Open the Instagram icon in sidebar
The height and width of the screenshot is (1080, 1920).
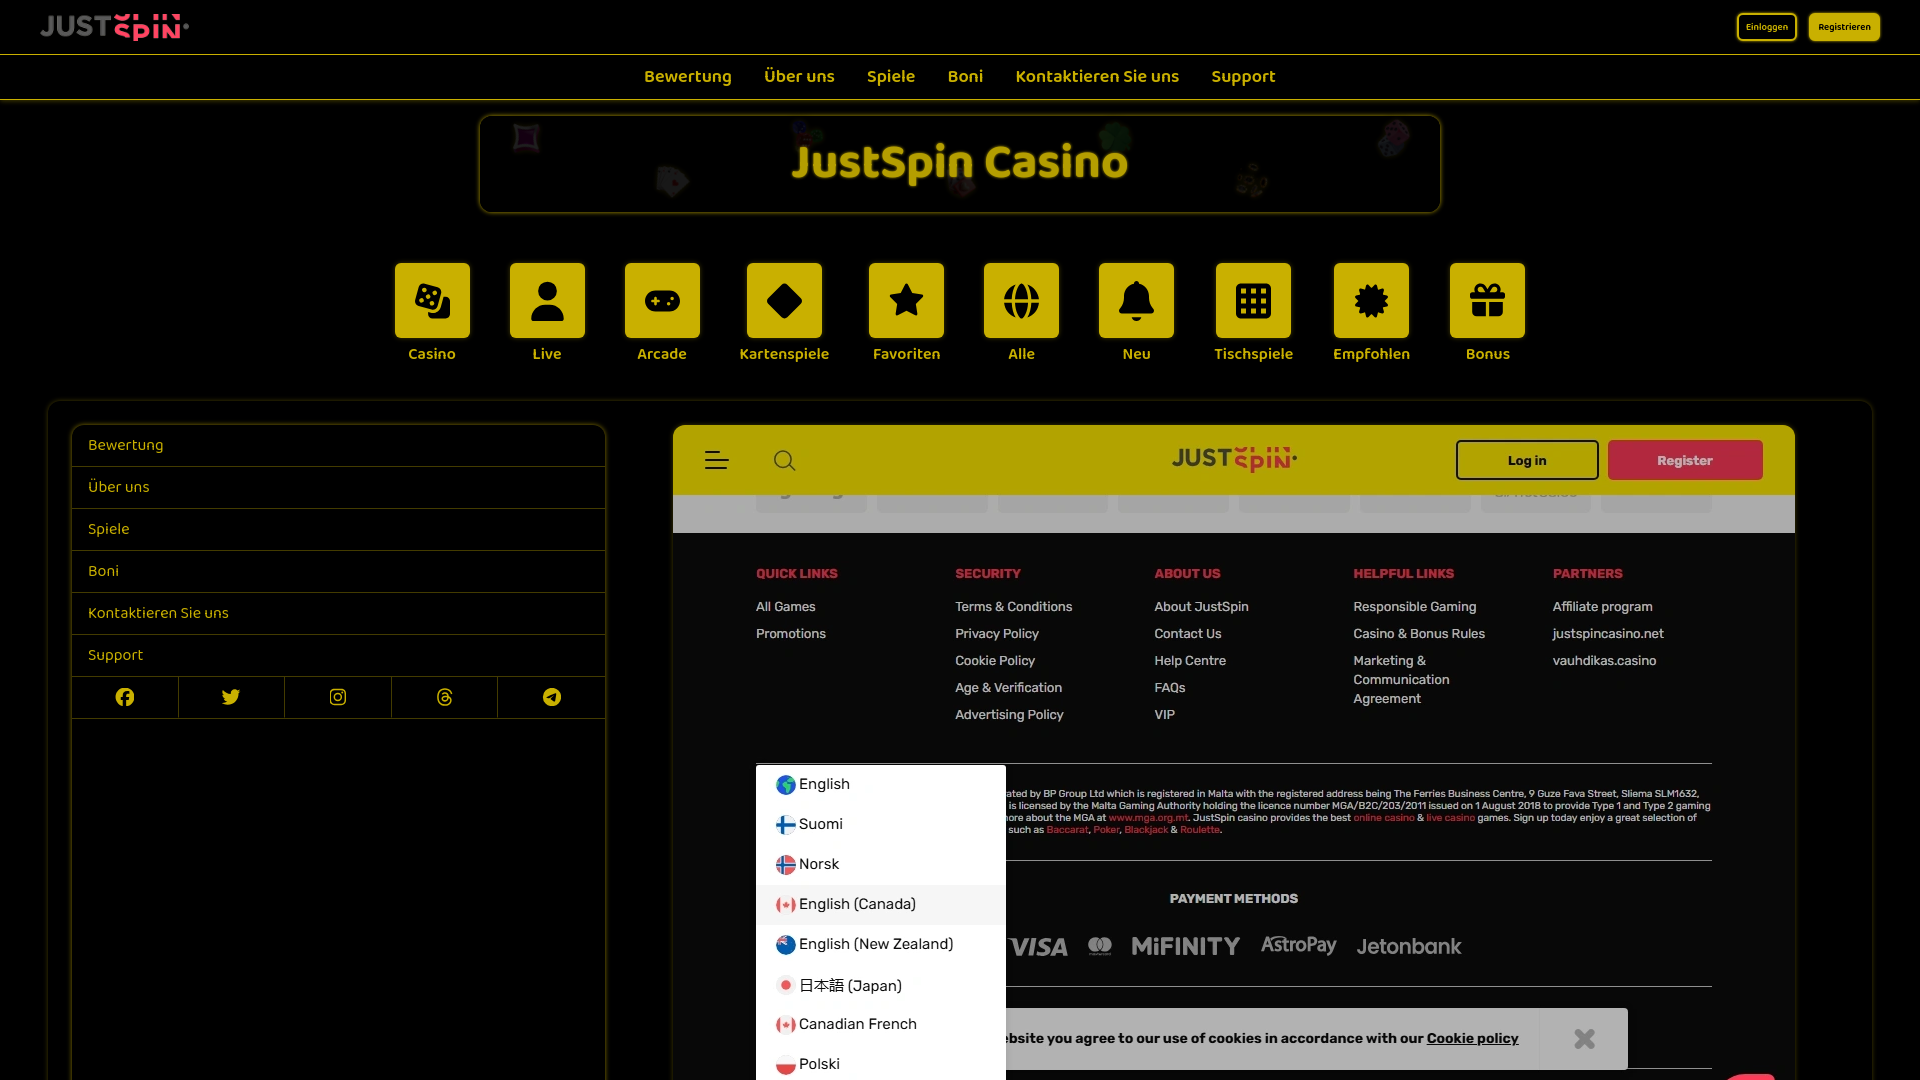[338, 697]
